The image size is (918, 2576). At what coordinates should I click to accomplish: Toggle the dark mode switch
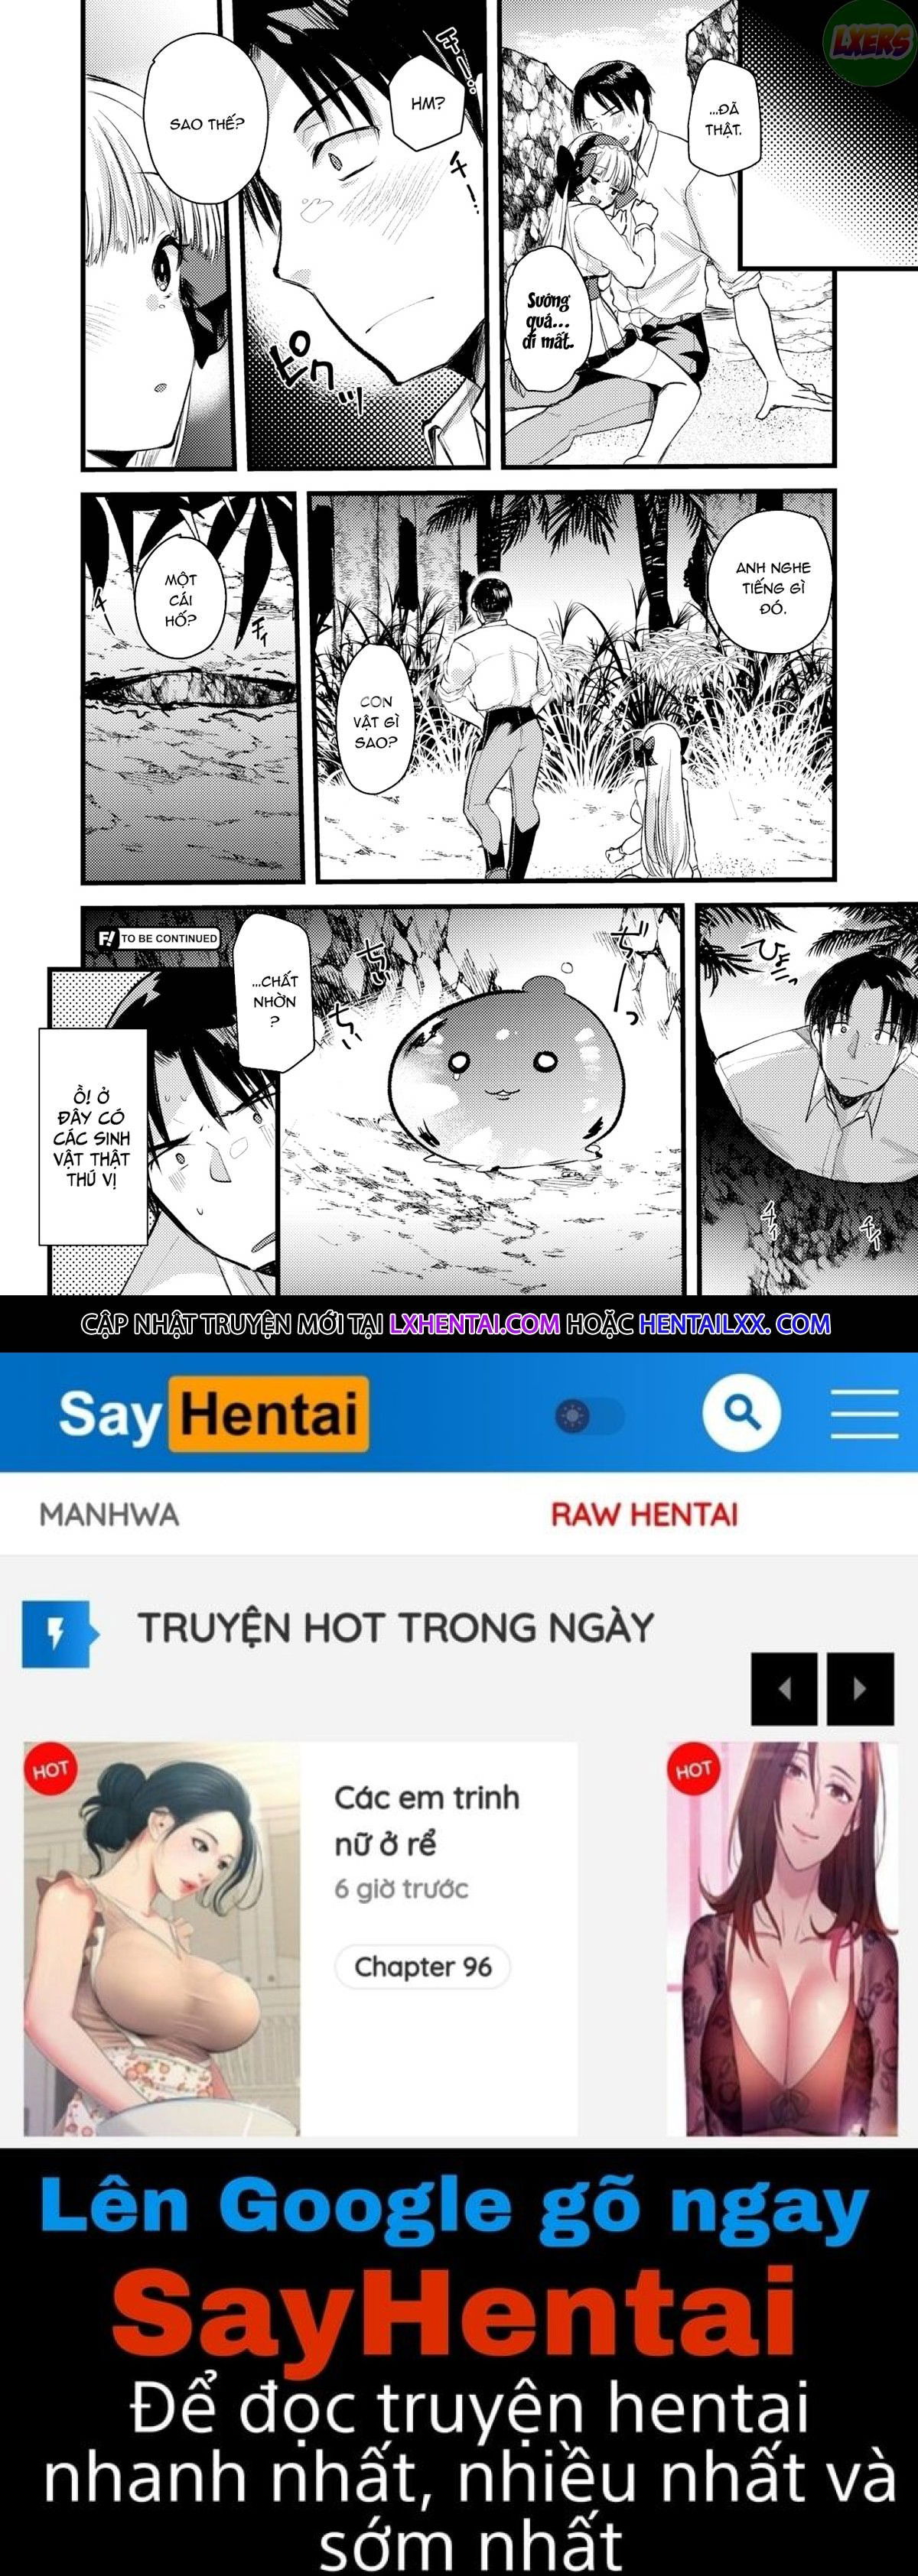[590, 1416]
